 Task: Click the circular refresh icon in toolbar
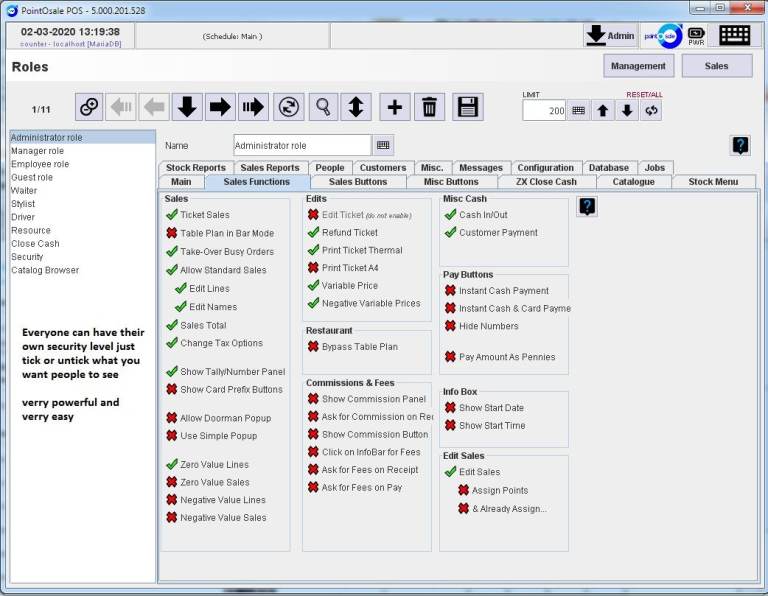pos(289,107)
